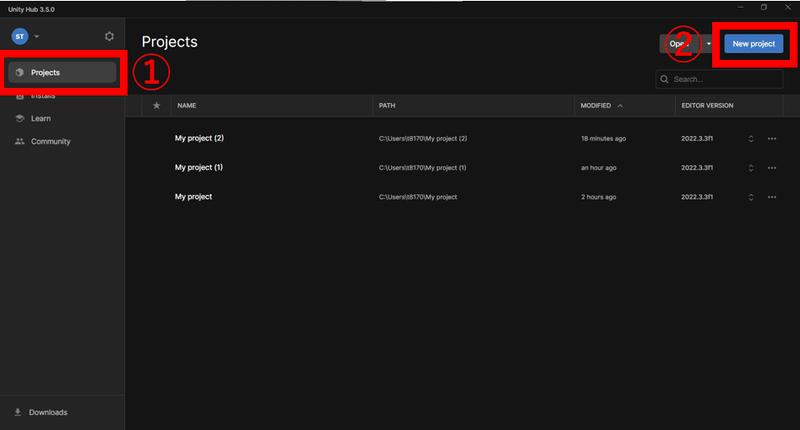Image resolution: width=800 pixels, height=430 pixels.
Task: Open more options for My project row
Action: (x=772, y=197)
